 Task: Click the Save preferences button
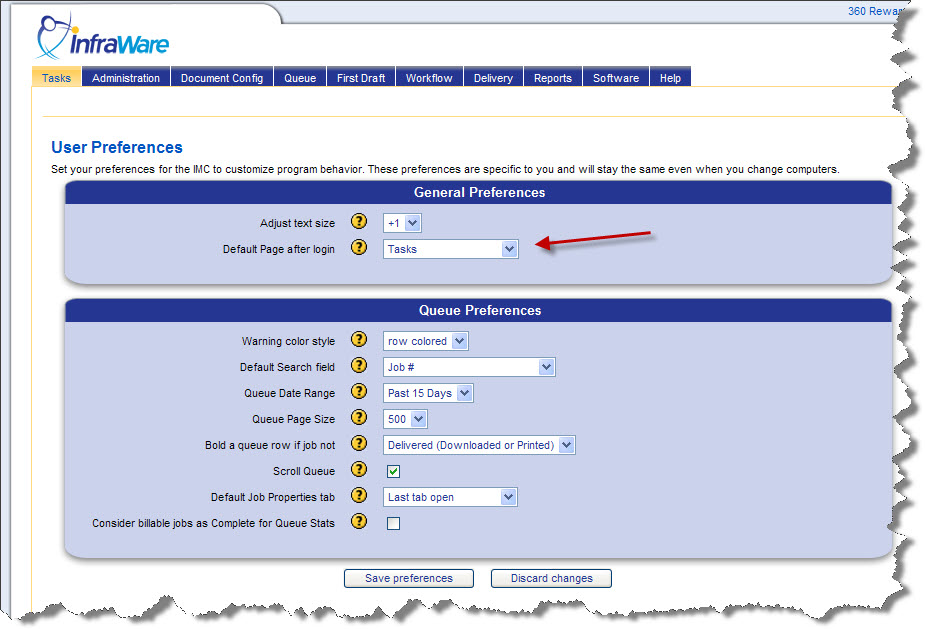(408, 578)
